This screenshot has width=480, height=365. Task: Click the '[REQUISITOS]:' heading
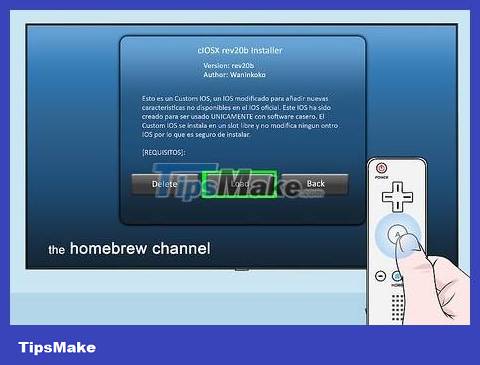tap(164, 152)
